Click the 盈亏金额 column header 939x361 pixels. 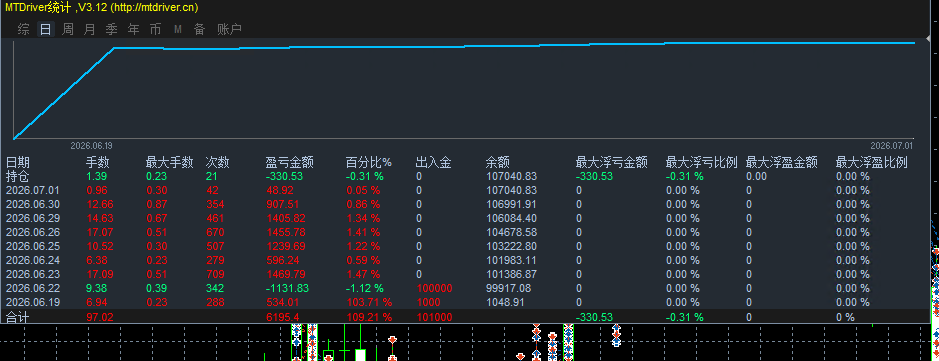click(290, 162)
